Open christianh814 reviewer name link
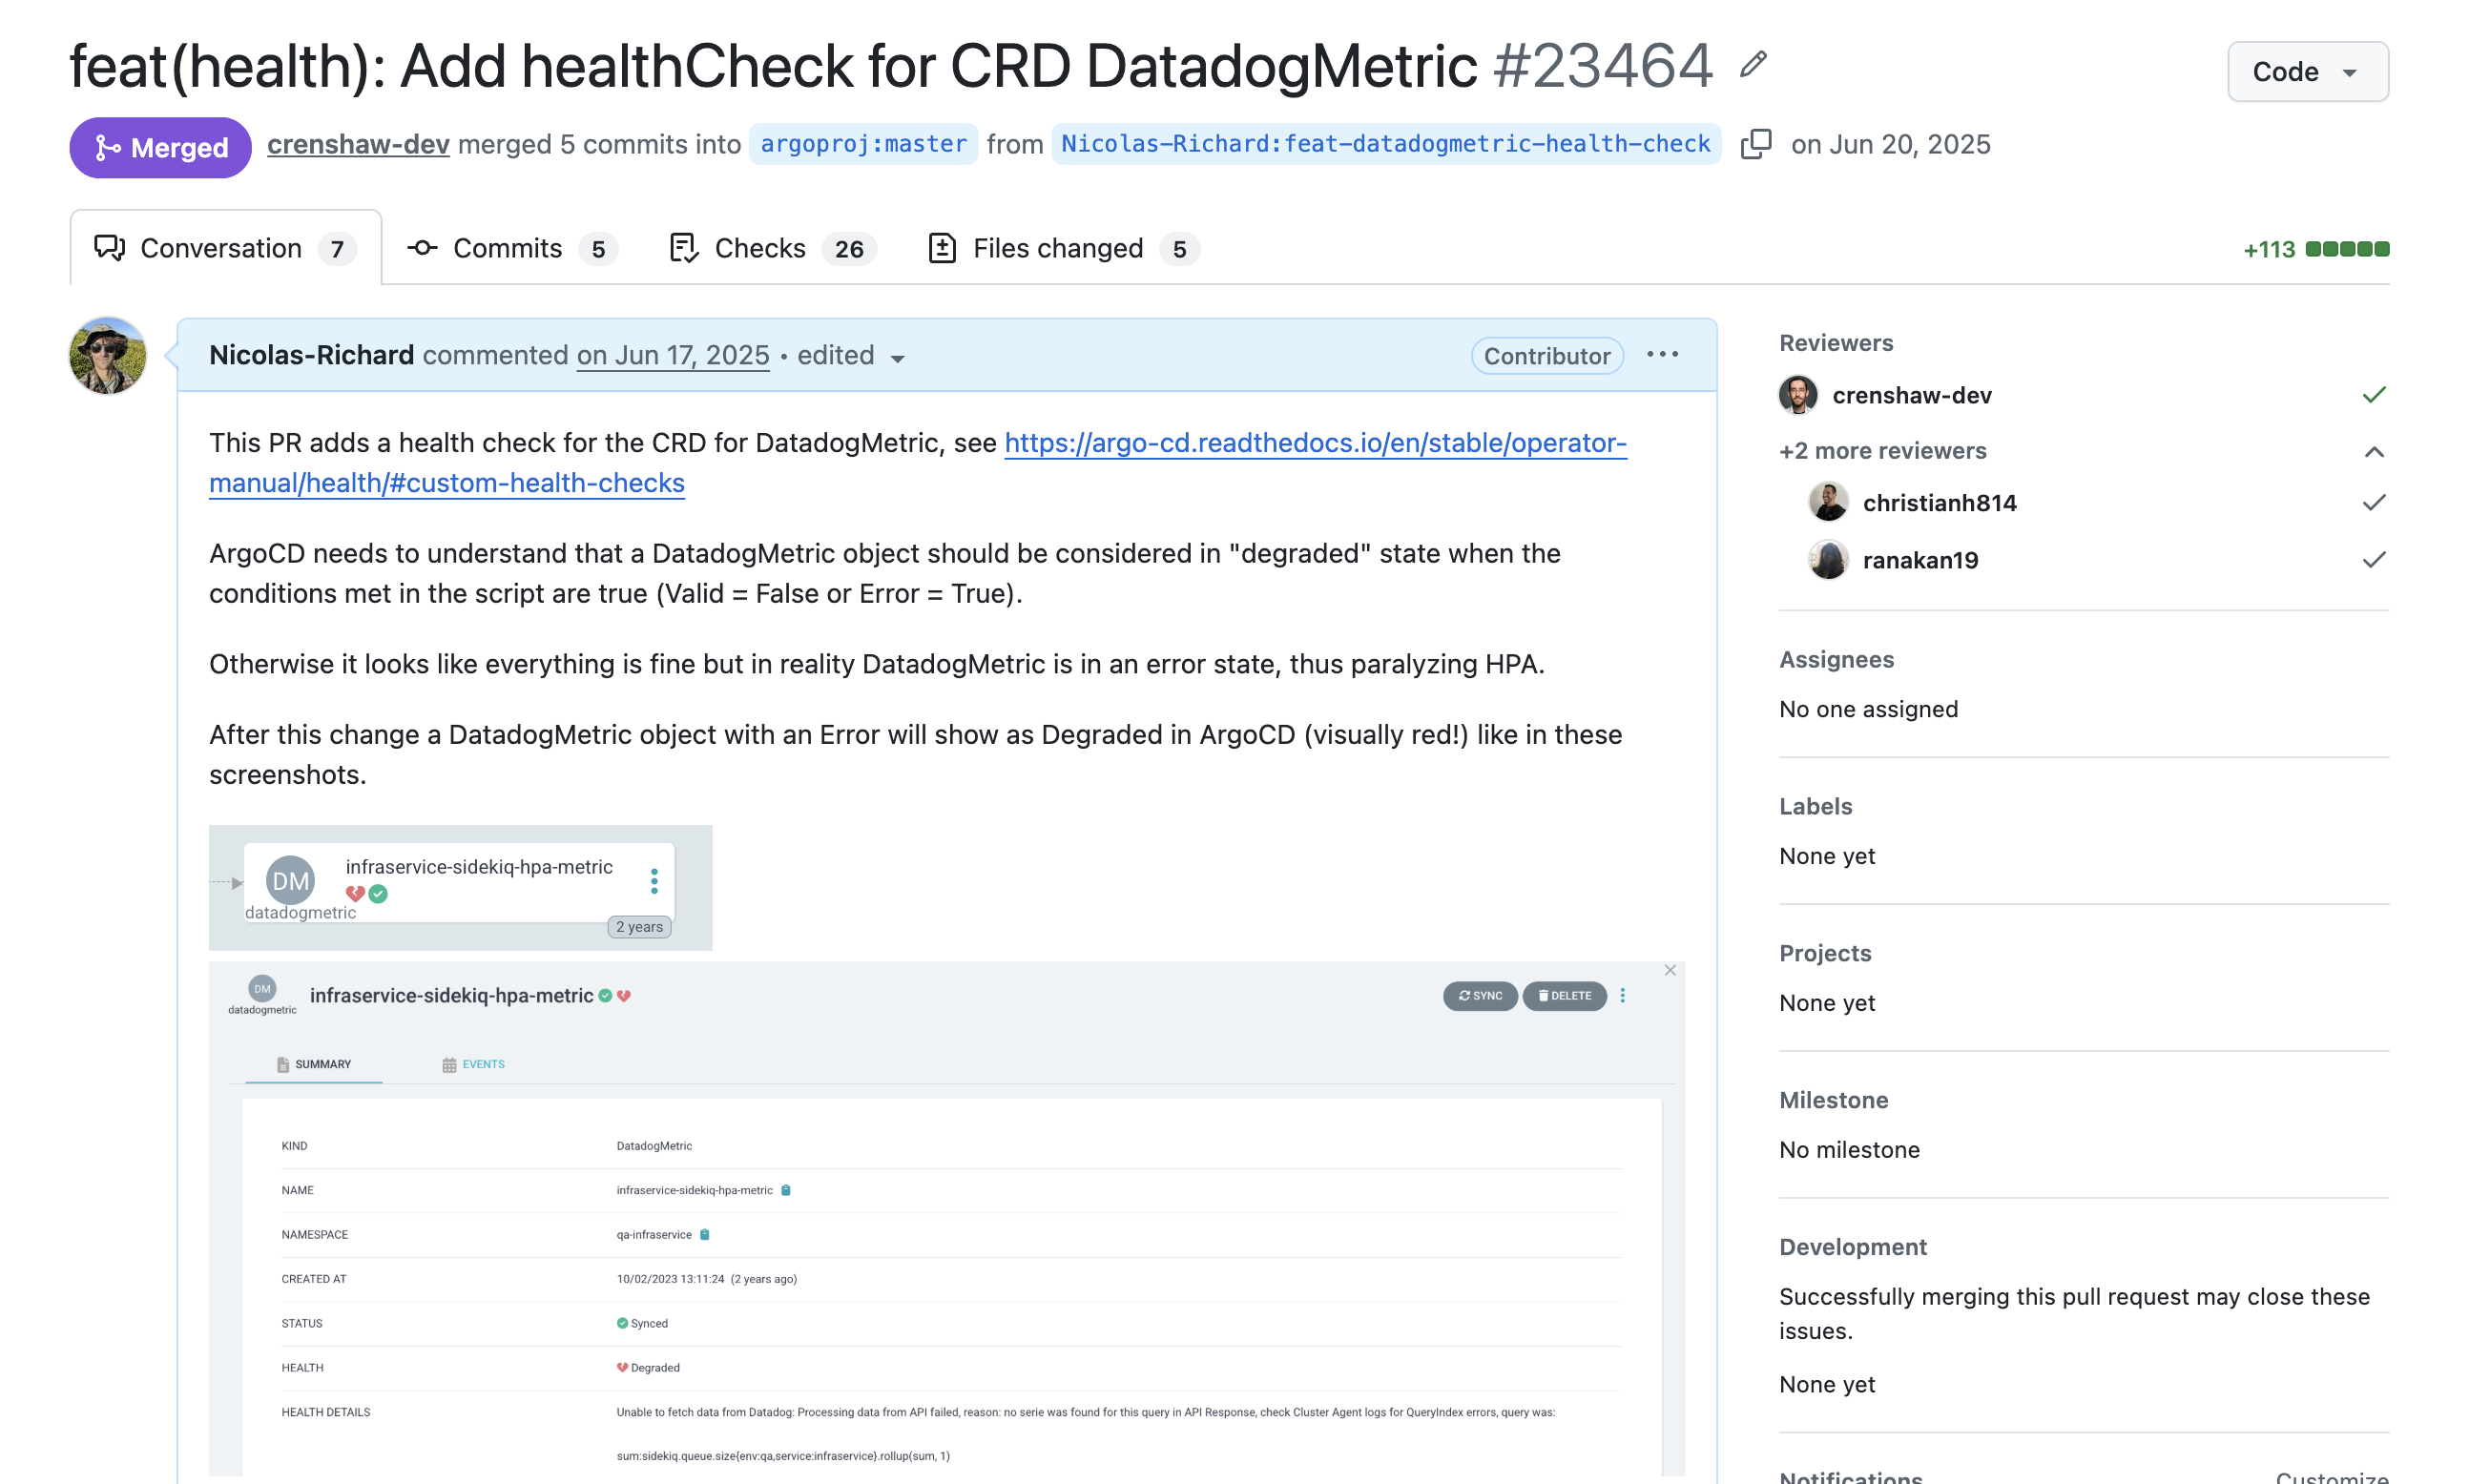The width and height of the screenshot is (2490, 1484). click(1939, 502)
